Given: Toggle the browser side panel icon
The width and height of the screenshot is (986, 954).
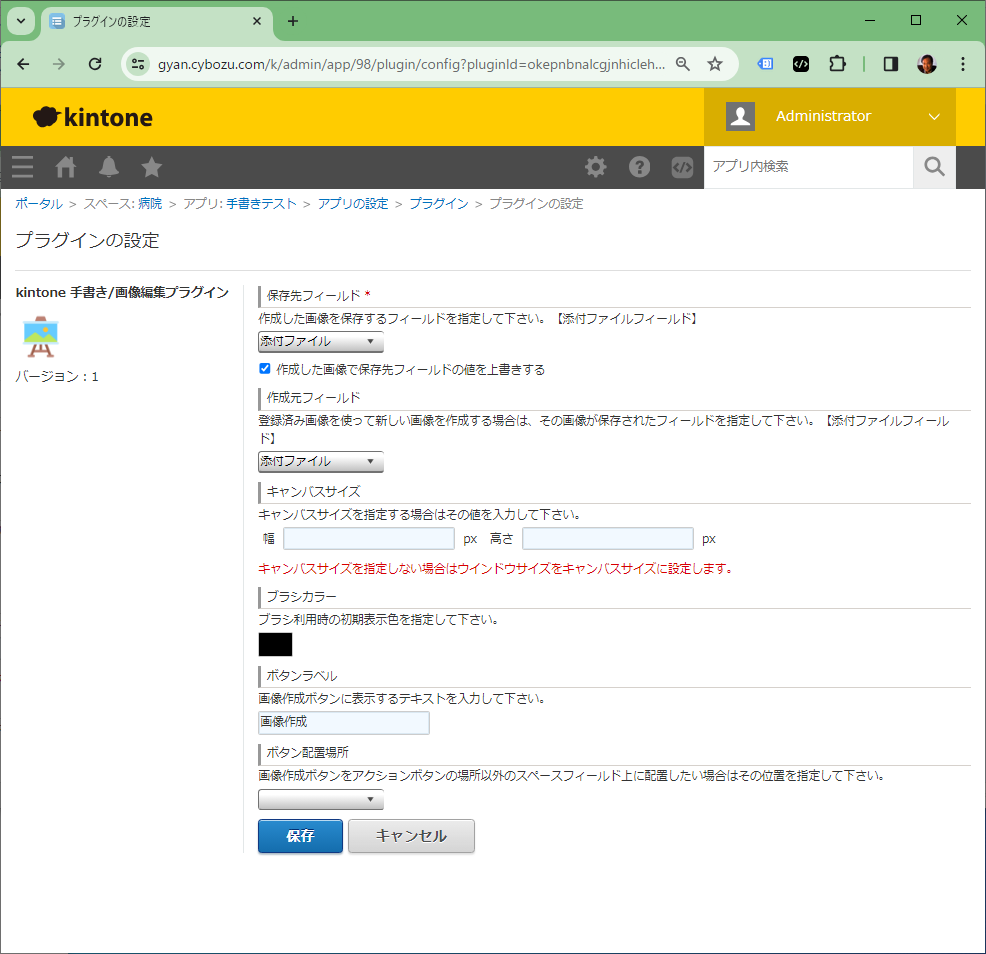Looking at the screenshot, I should pyautogui.click(x=890, y=64).
